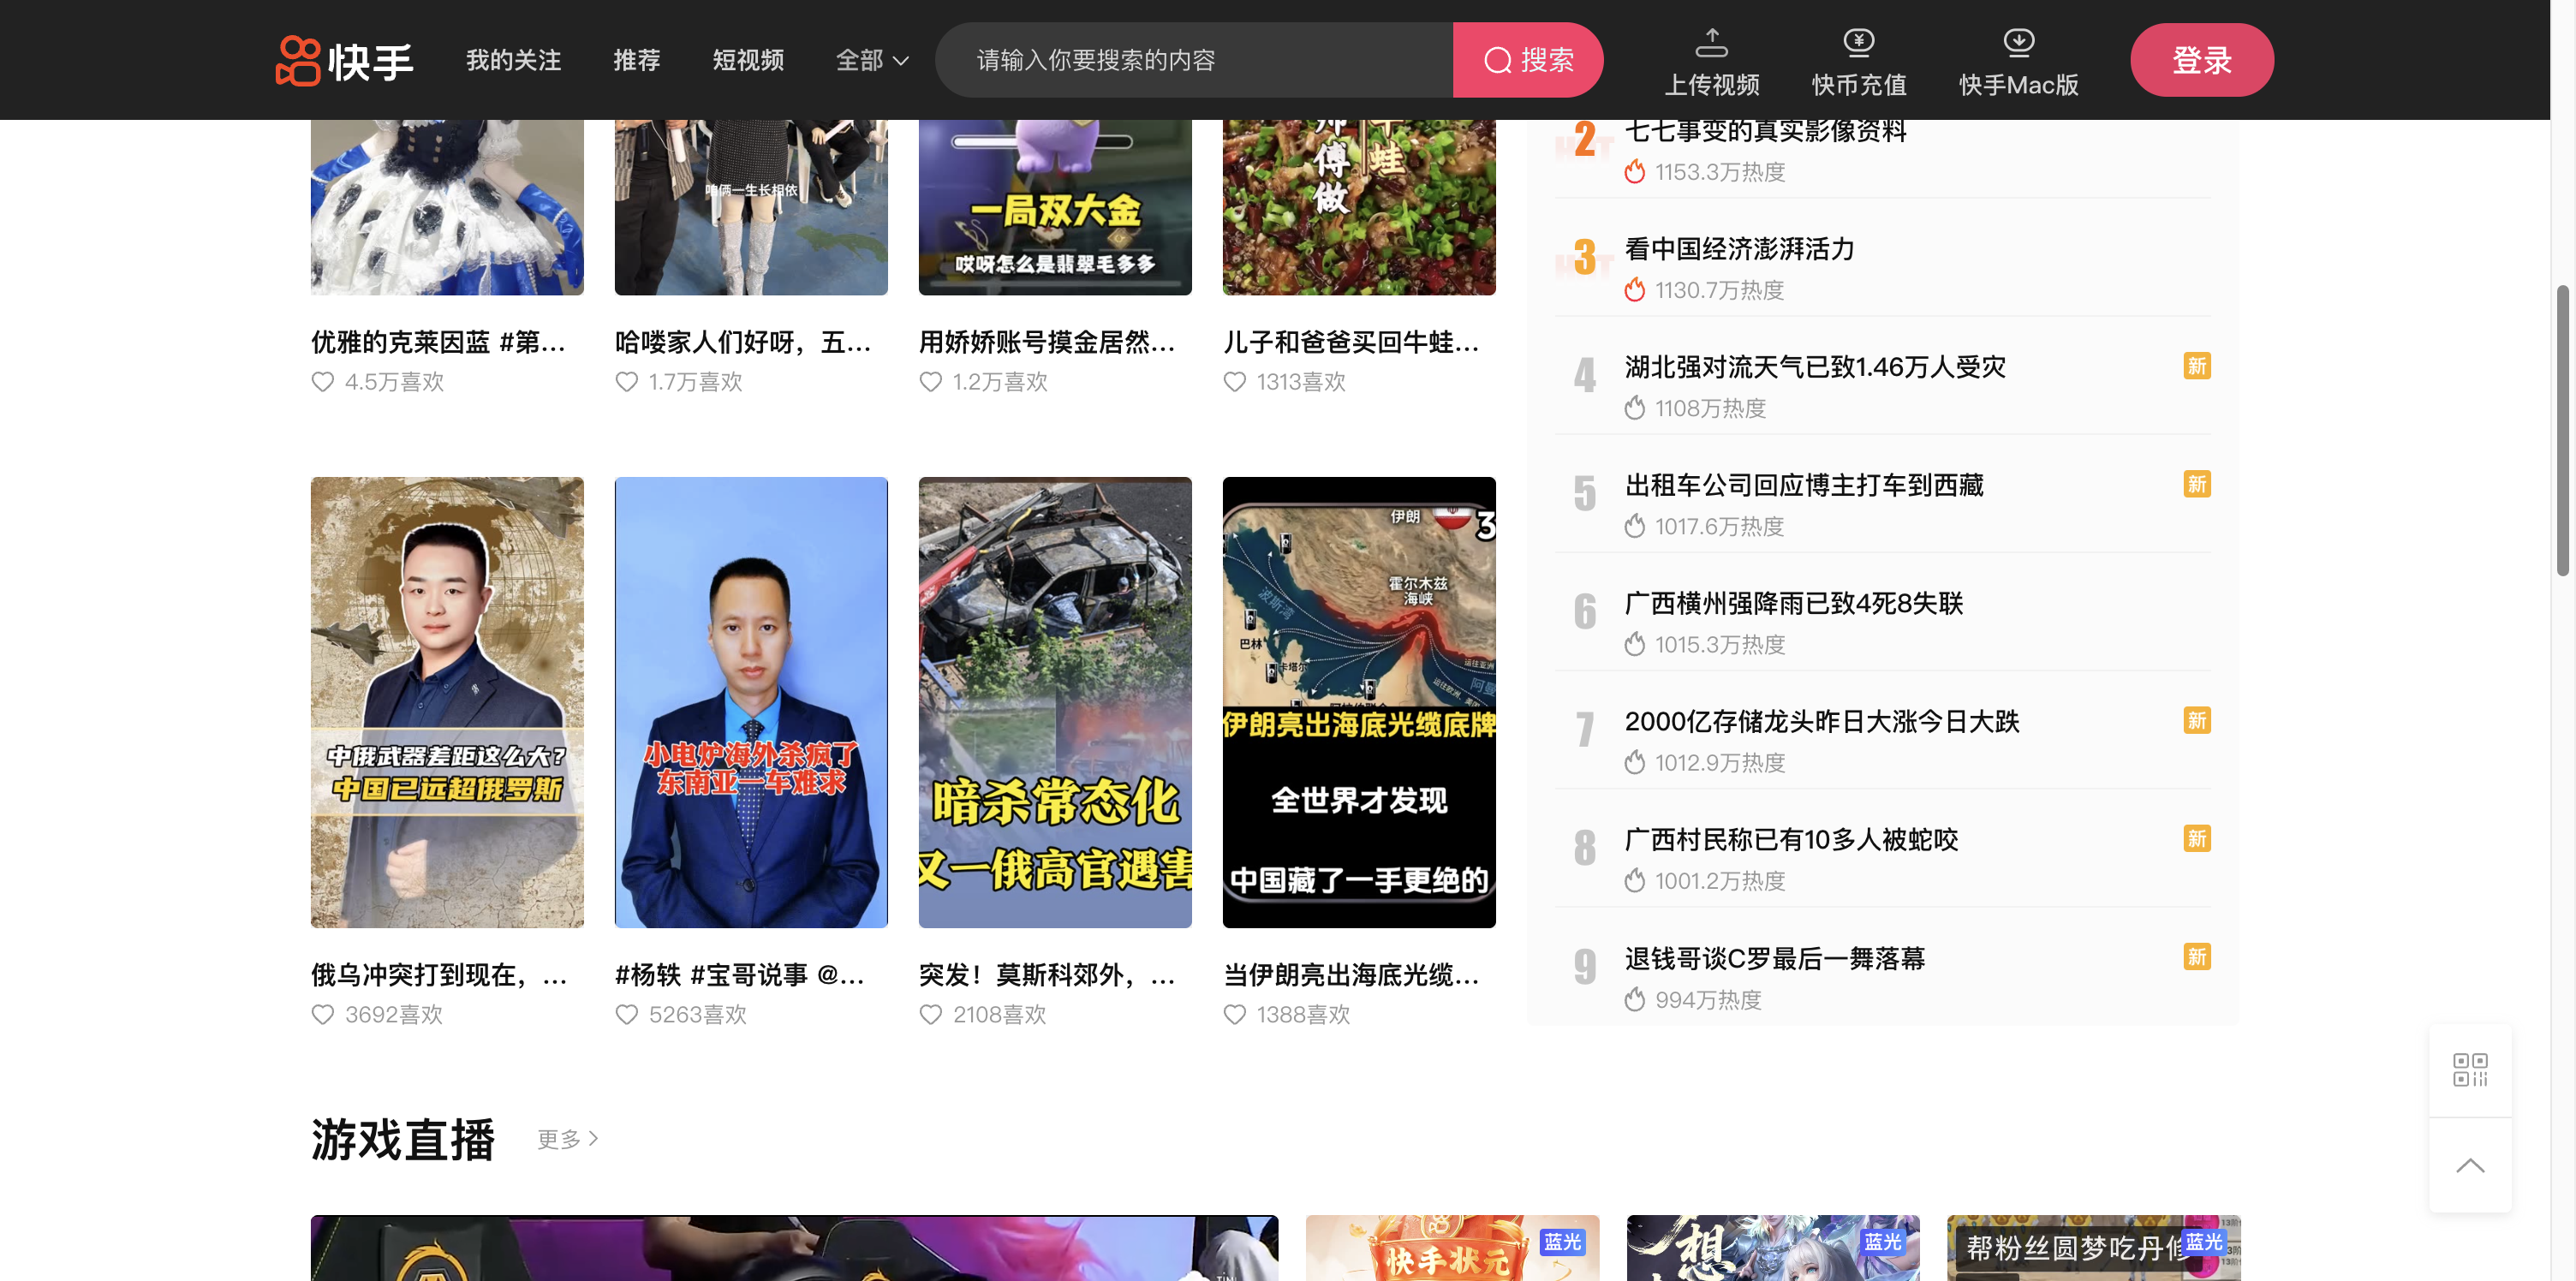The width and height of the screenshot is (2576, 1281).
Task: Click video title 儿子和爸爸买回牛蛙
Action: [x=1351, y=342]
